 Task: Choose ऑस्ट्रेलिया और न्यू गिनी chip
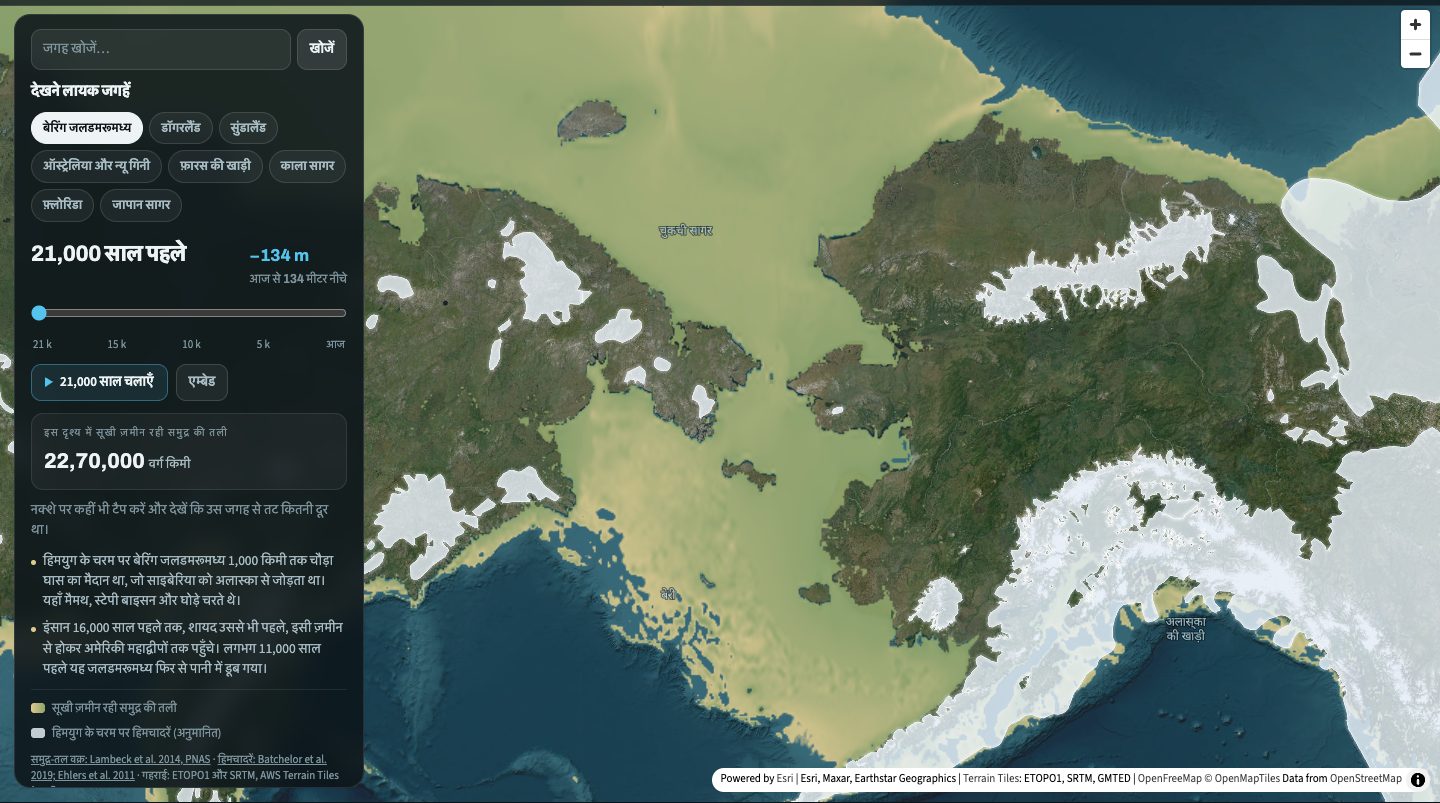tap(96, 165)
